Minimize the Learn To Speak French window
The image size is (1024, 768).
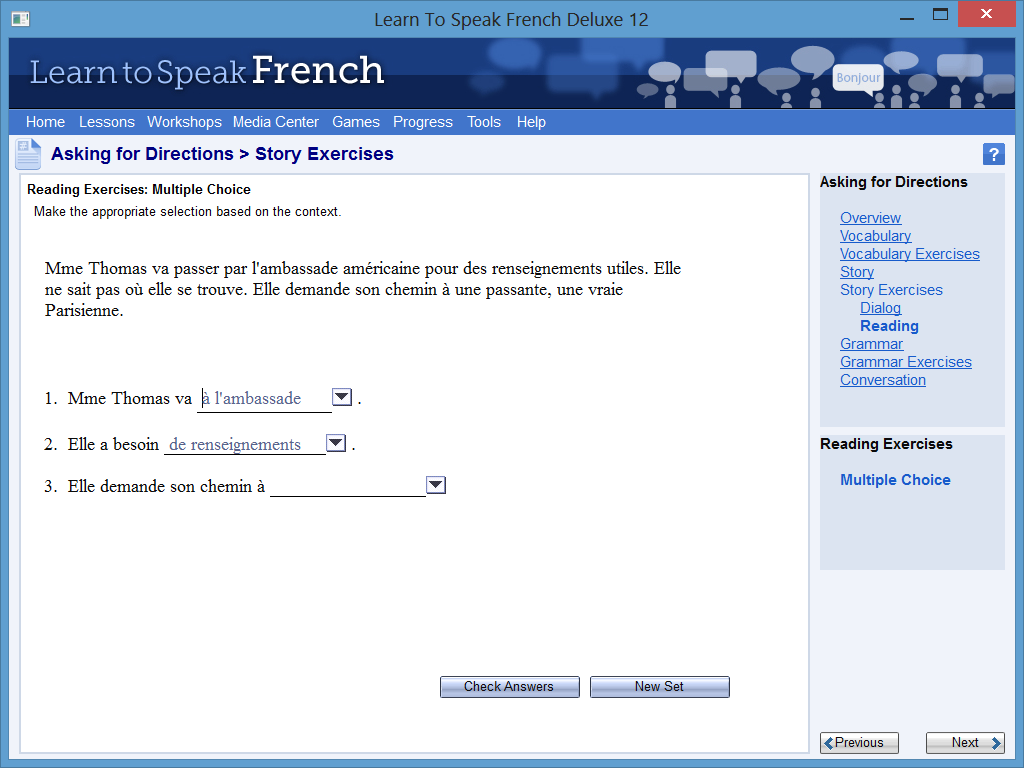click(906, 18)
